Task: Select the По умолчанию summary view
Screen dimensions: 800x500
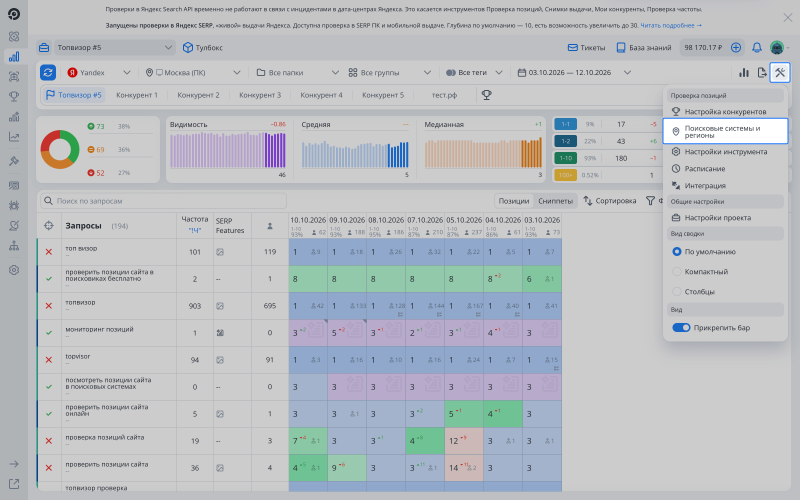Action: (x=704, y=252)
